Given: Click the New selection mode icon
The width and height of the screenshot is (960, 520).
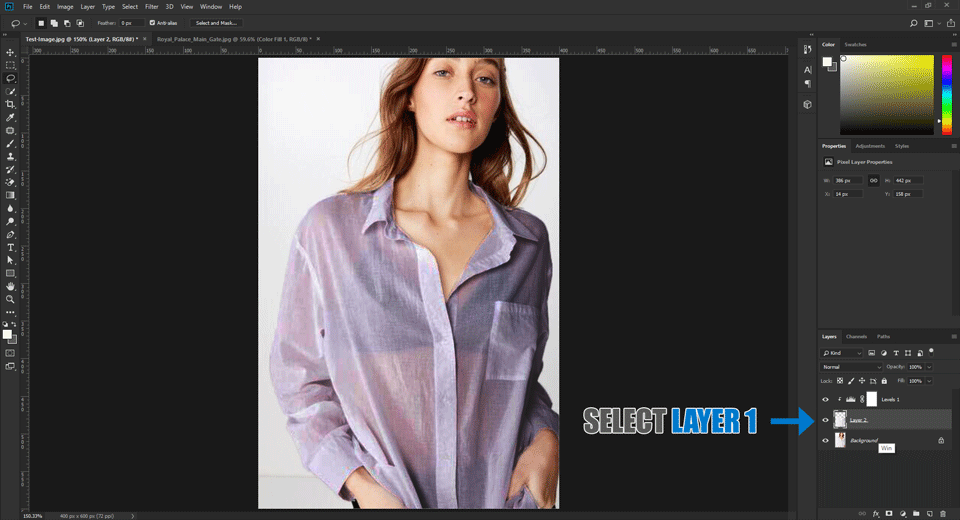Looking at the screenshot, I should pos(41,23).
